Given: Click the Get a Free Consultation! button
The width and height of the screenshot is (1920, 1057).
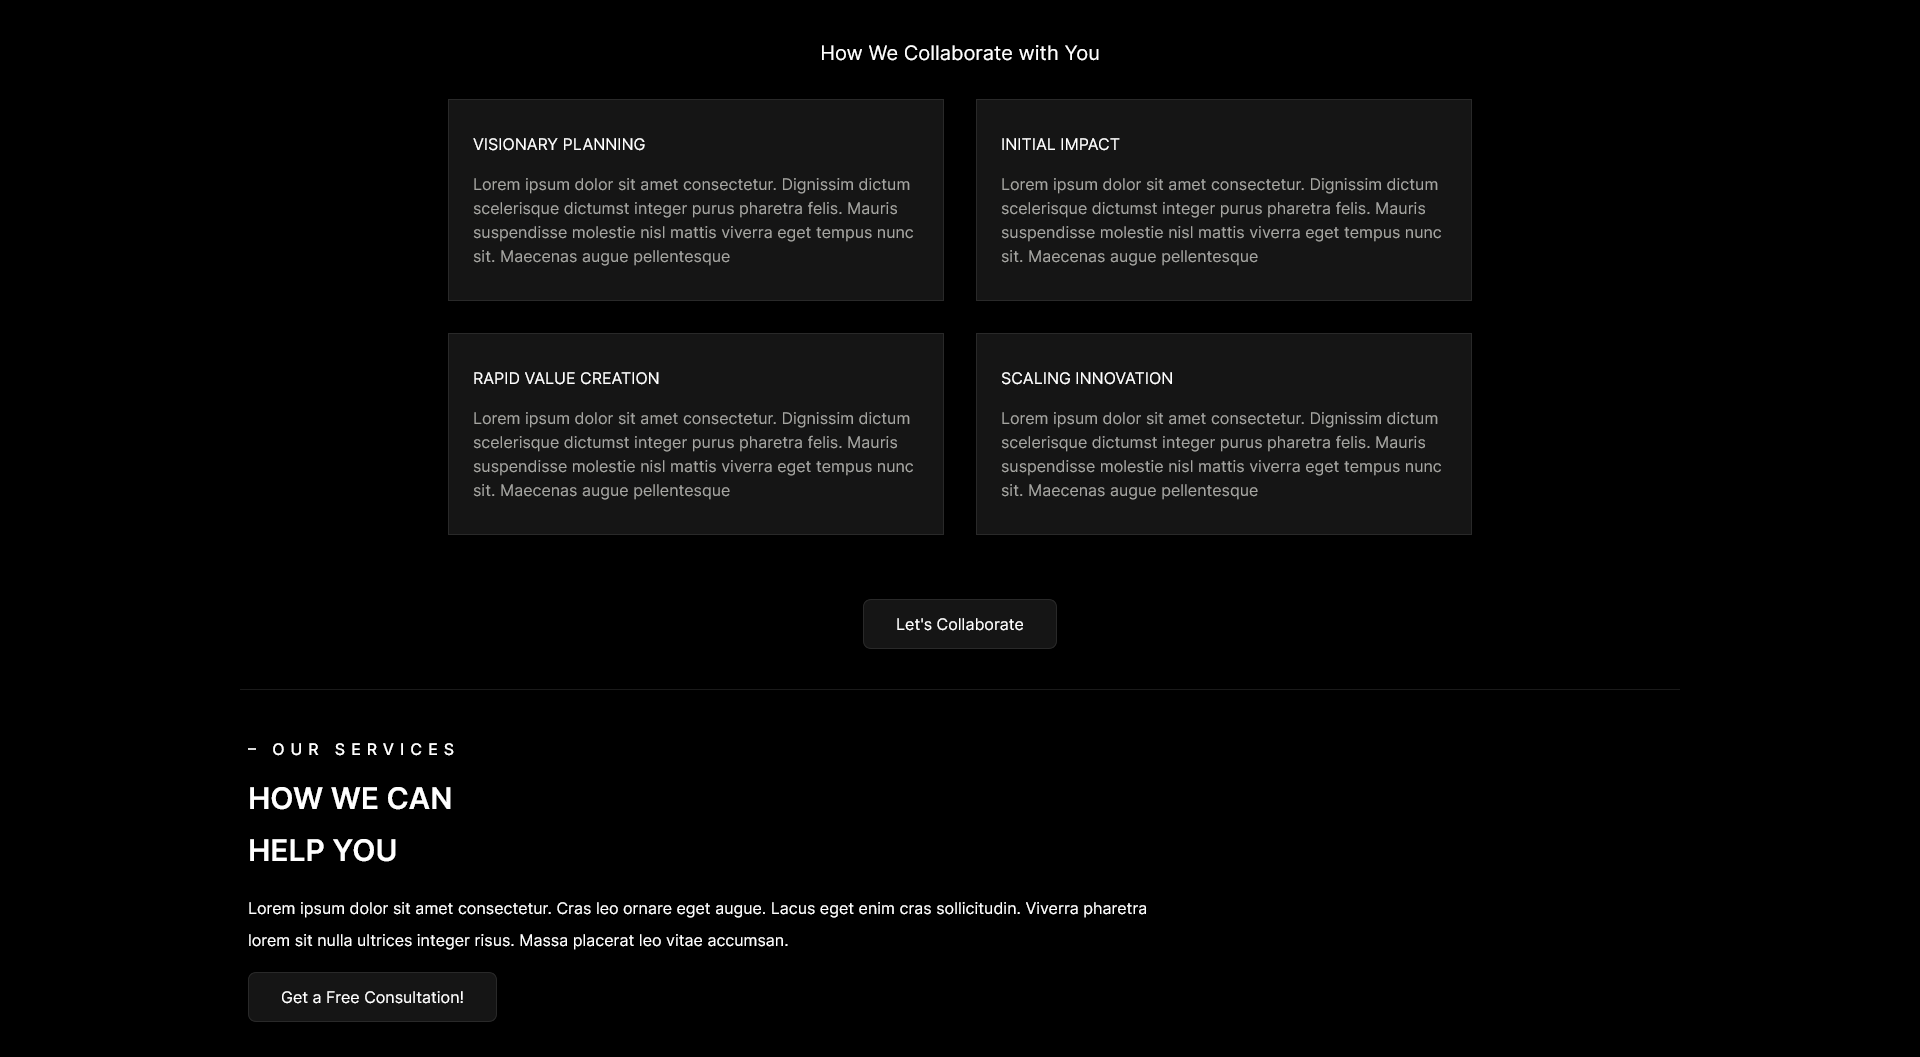Looking at the screenshot, I should (x=372, y=997).
